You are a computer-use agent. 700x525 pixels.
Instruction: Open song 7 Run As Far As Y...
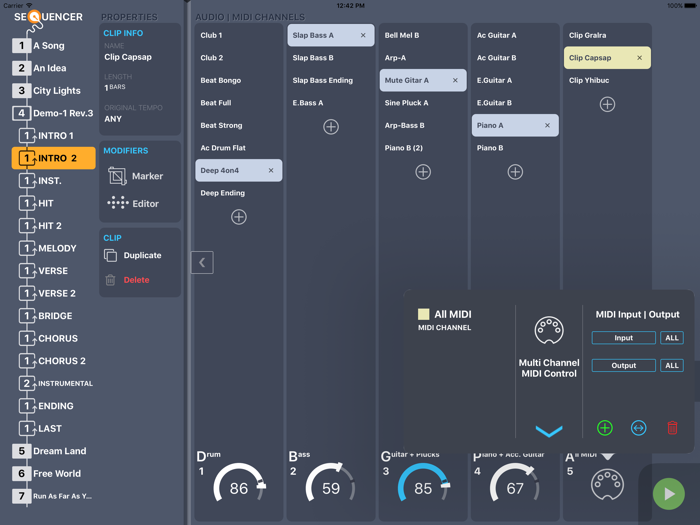[x=52, y=496]
